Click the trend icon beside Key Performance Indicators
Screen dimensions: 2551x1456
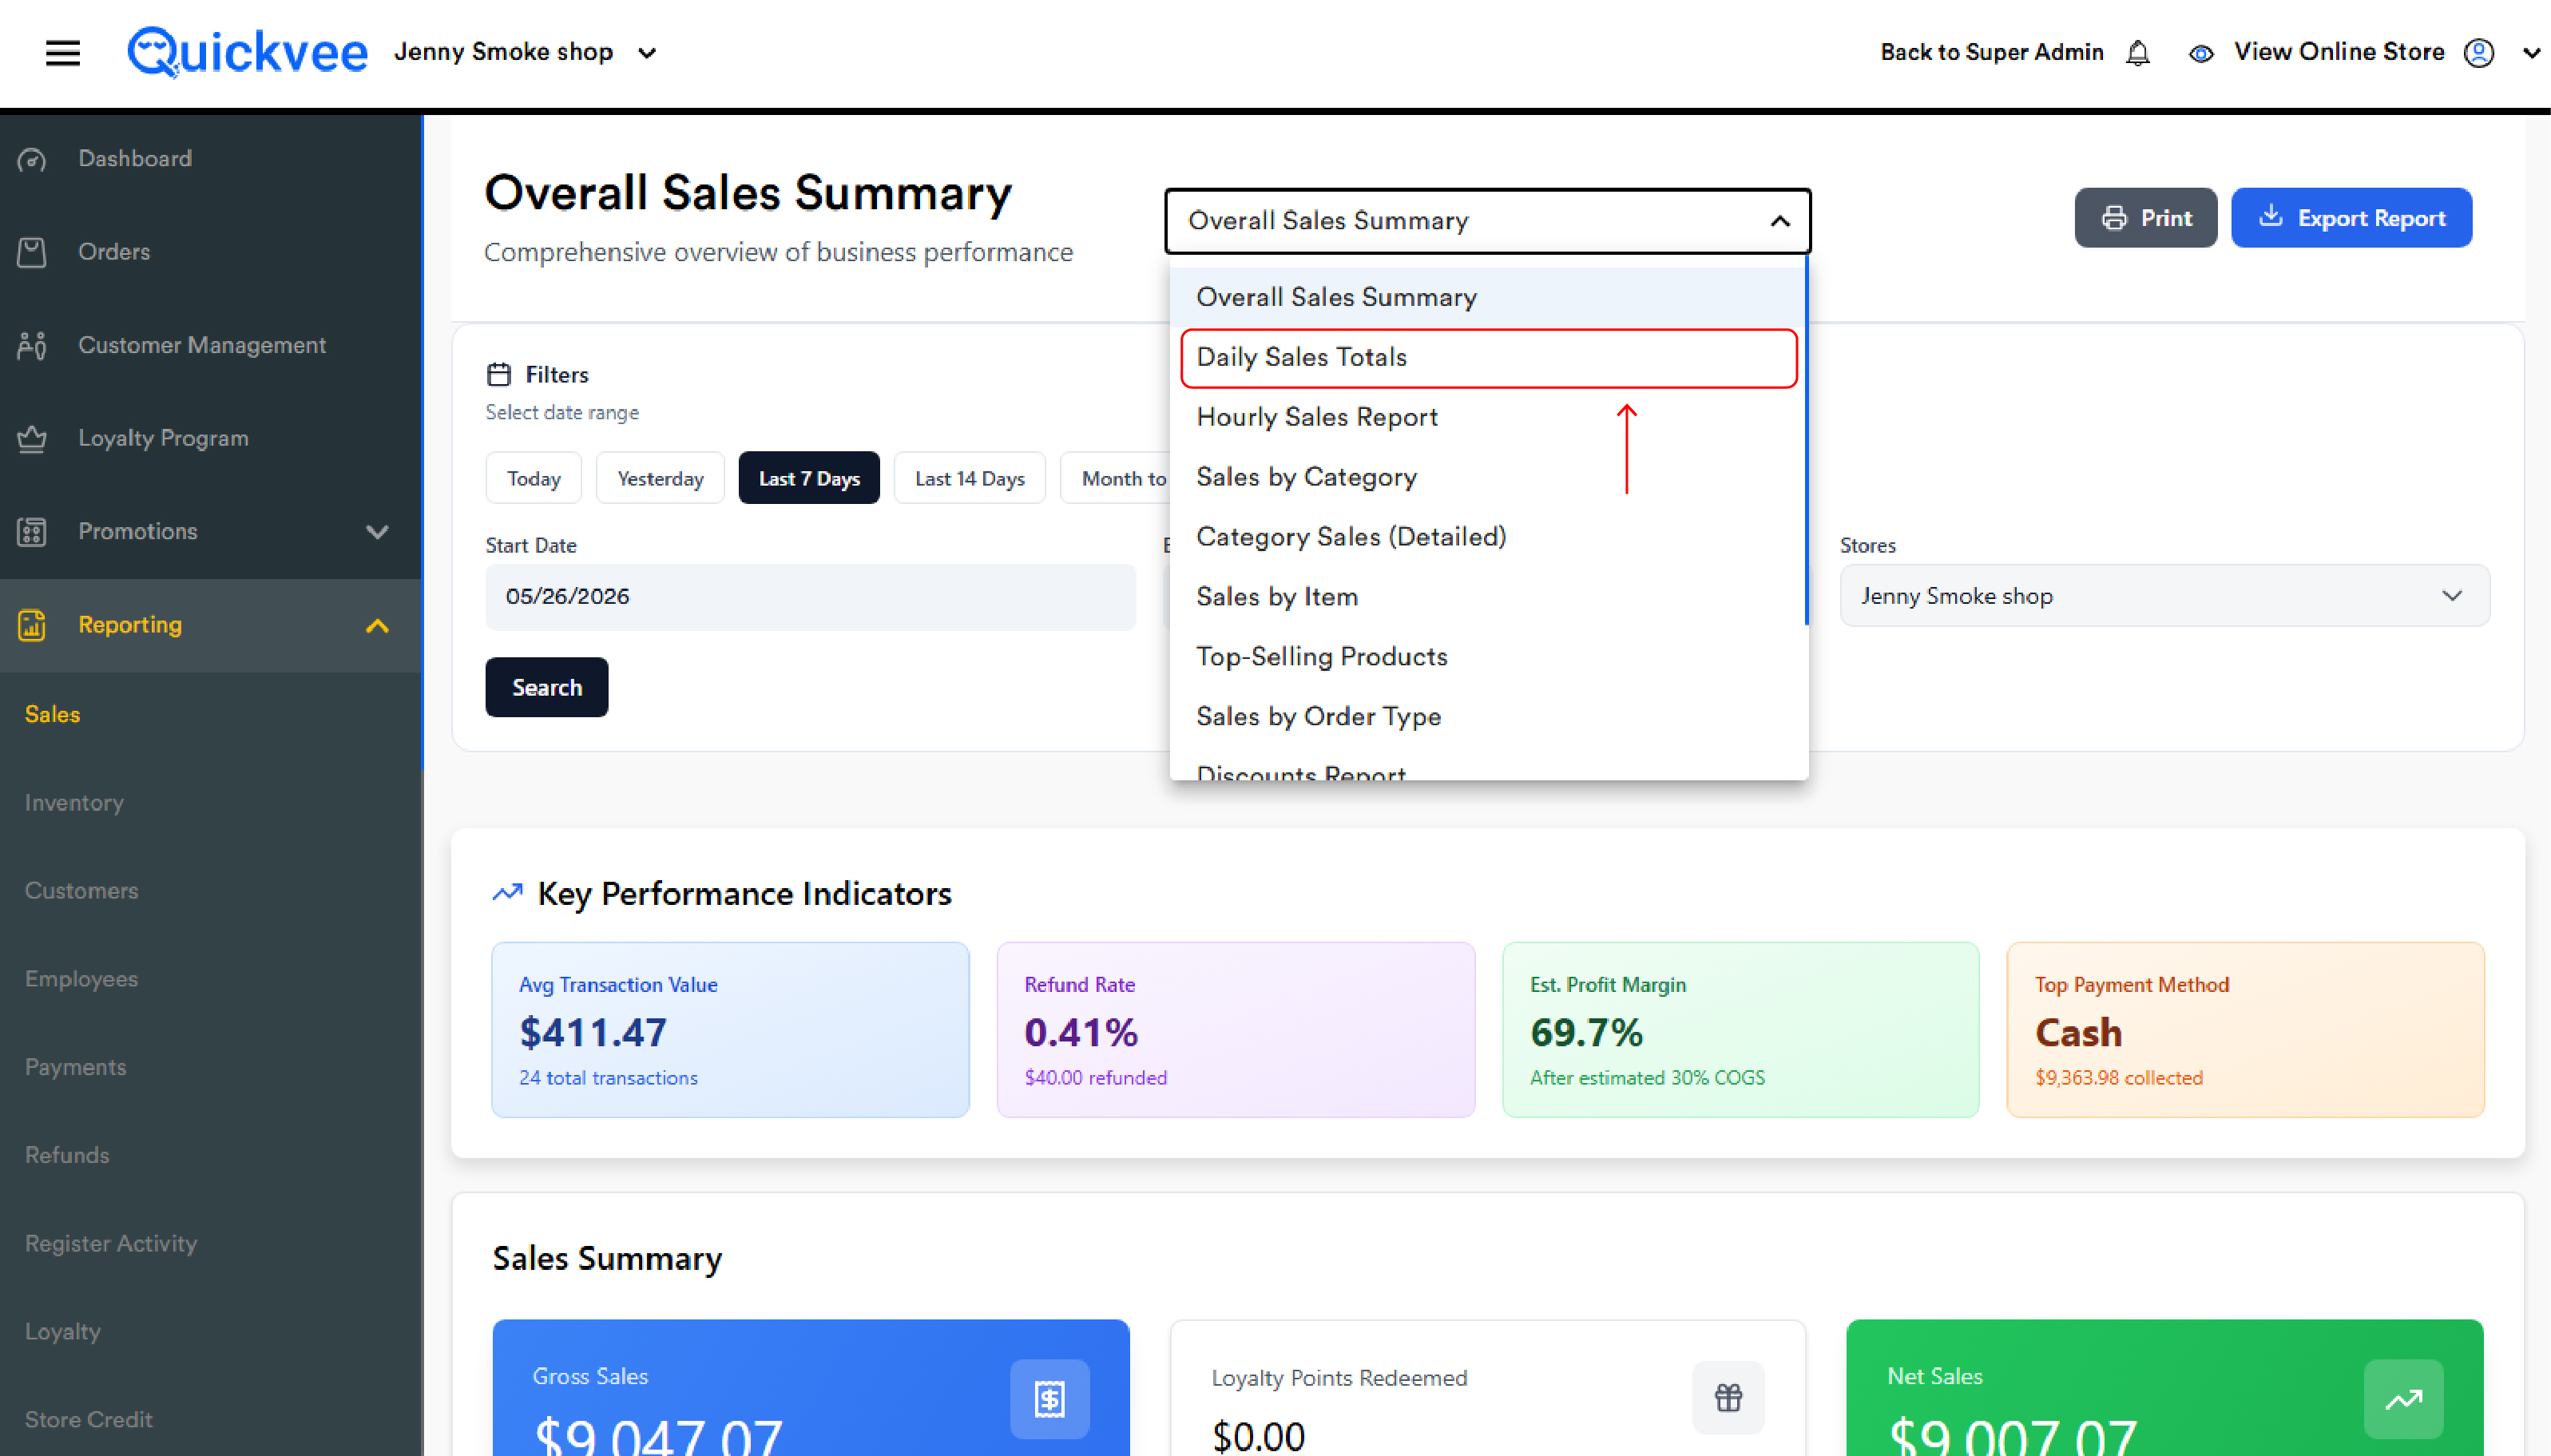508,892
